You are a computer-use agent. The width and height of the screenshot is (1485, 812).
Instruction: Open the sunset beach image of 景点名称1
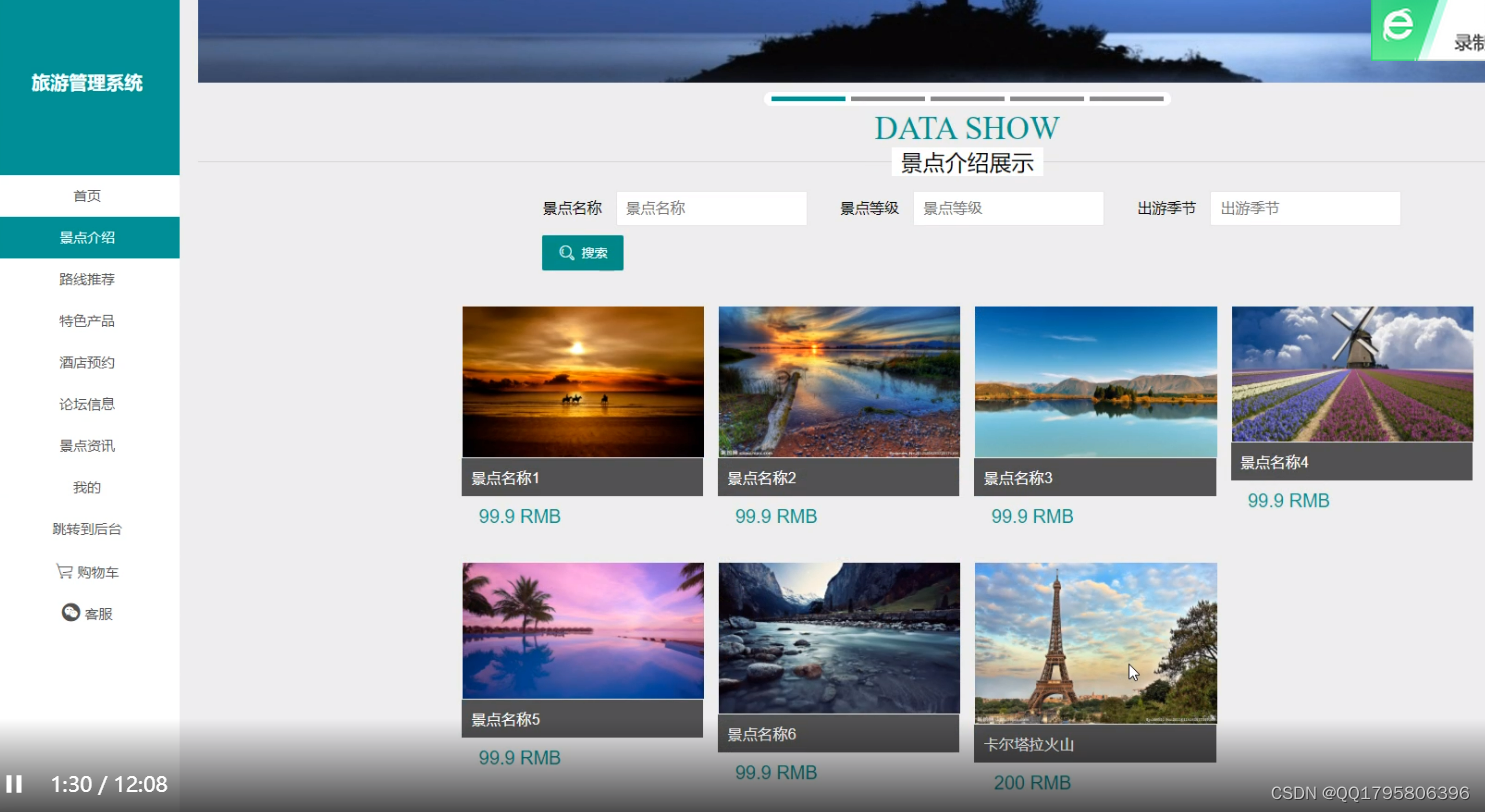[583, 382]
